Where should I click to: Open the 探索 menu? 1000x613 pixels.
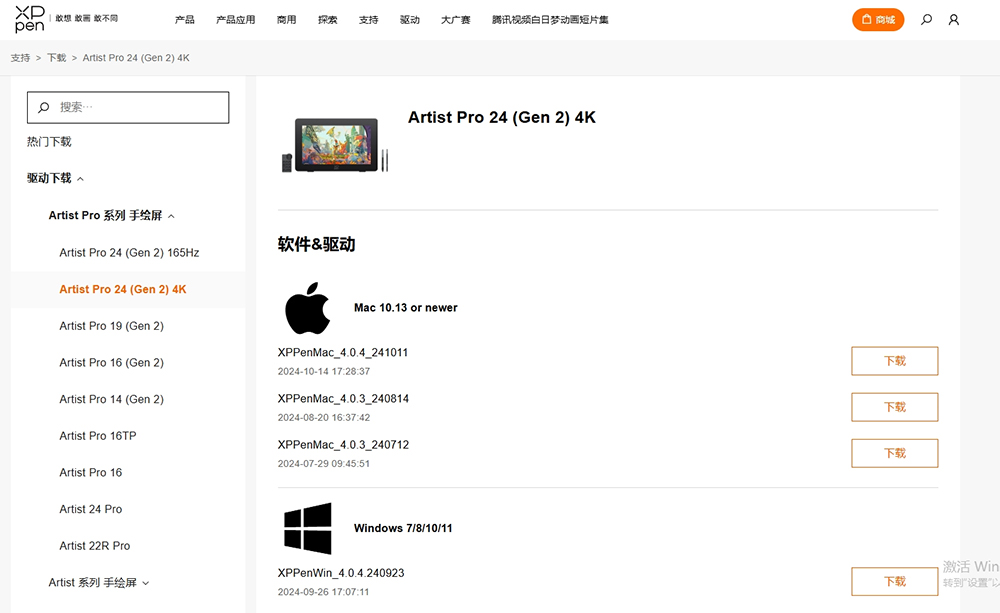coord(327,20)
